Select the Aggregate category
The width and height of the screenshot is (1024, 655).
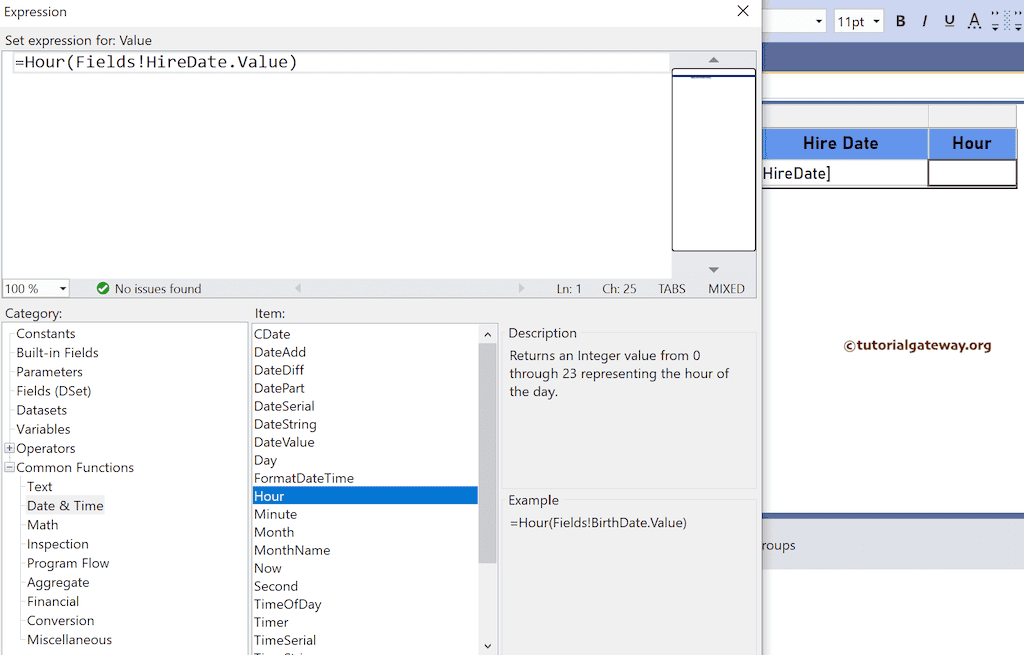click(58, 582)
